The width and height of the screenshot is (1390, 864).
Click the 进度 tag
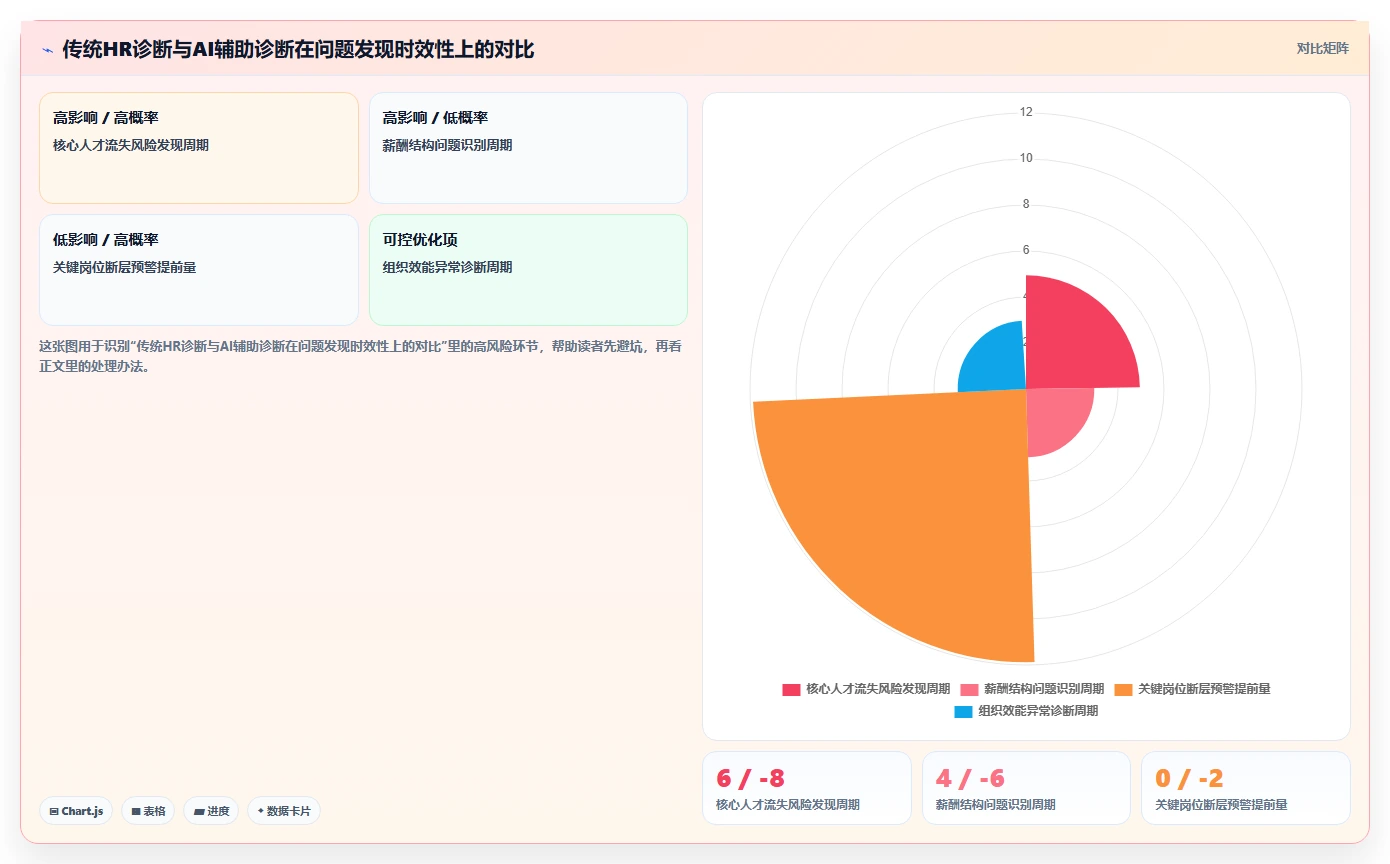coord(211,811)
